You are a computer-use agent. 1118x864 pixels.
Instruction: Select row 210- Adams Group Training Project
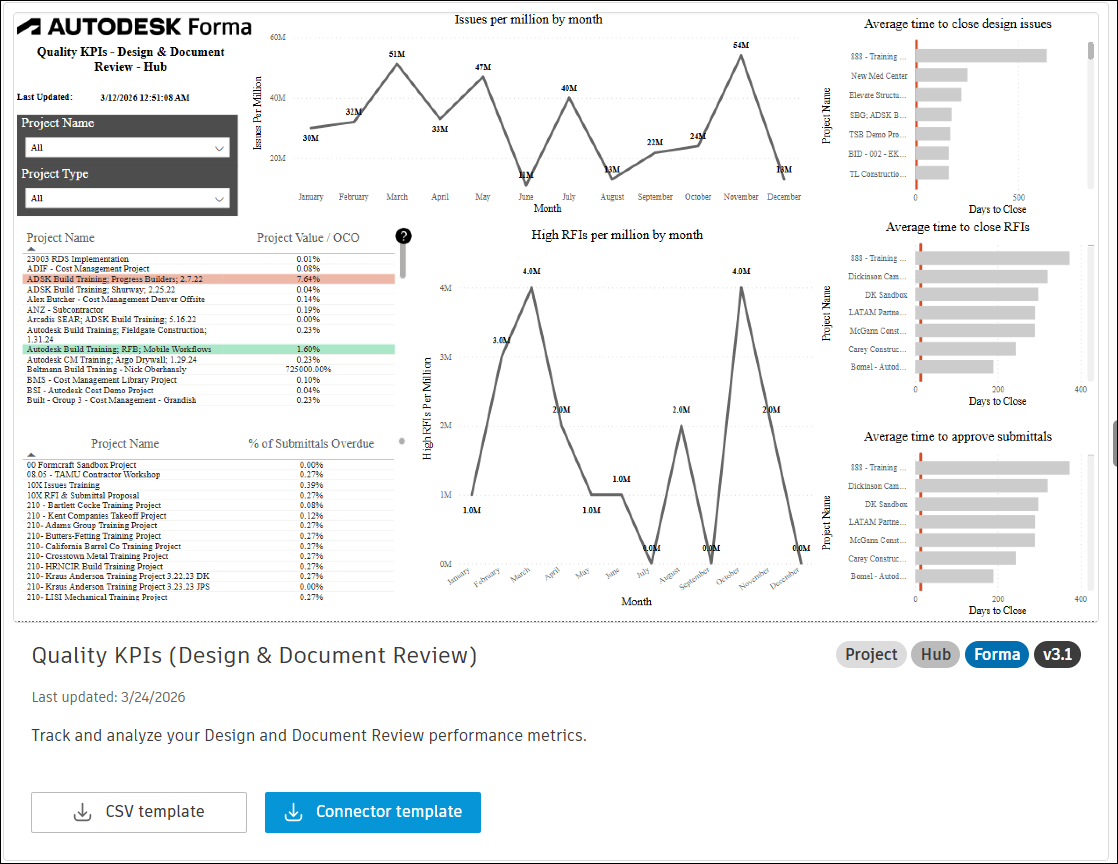209,525
